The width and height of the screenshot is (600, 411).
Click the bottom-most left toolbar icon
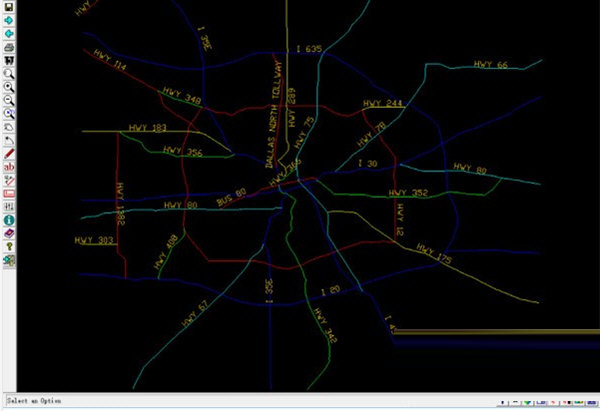[x=9, y=260]
